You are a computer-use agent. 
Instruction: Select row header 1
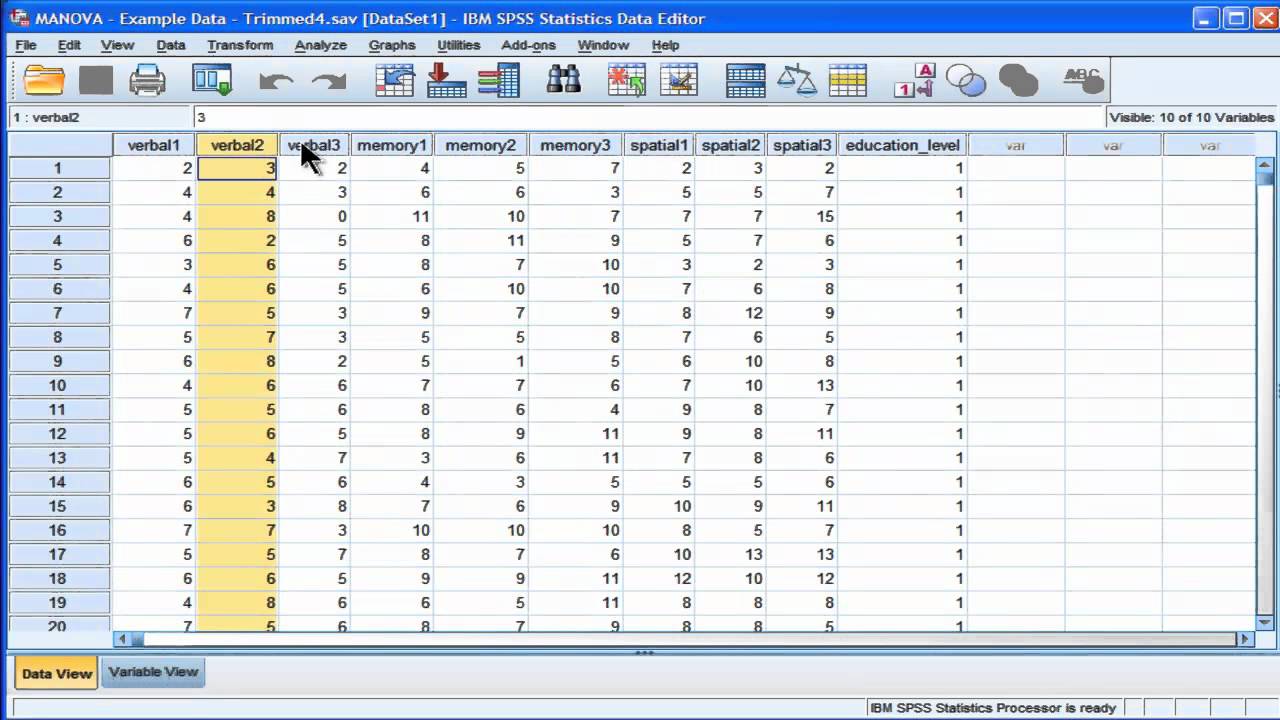(59, 168)
